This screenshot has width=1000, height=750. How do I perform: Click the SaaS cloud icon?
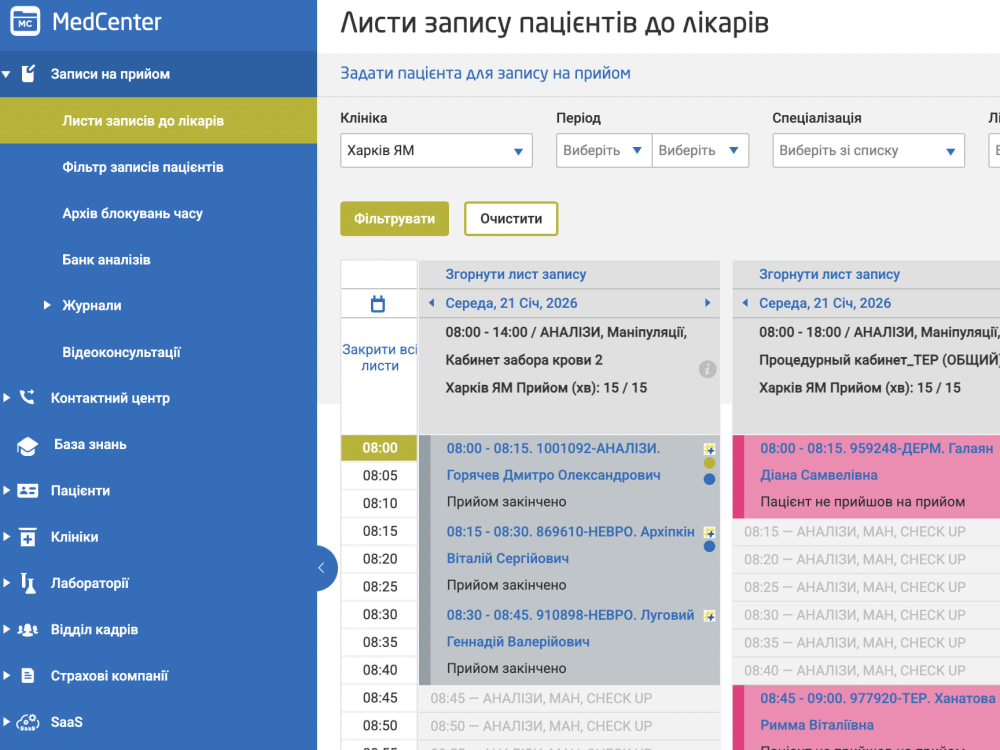click(27, 722)
